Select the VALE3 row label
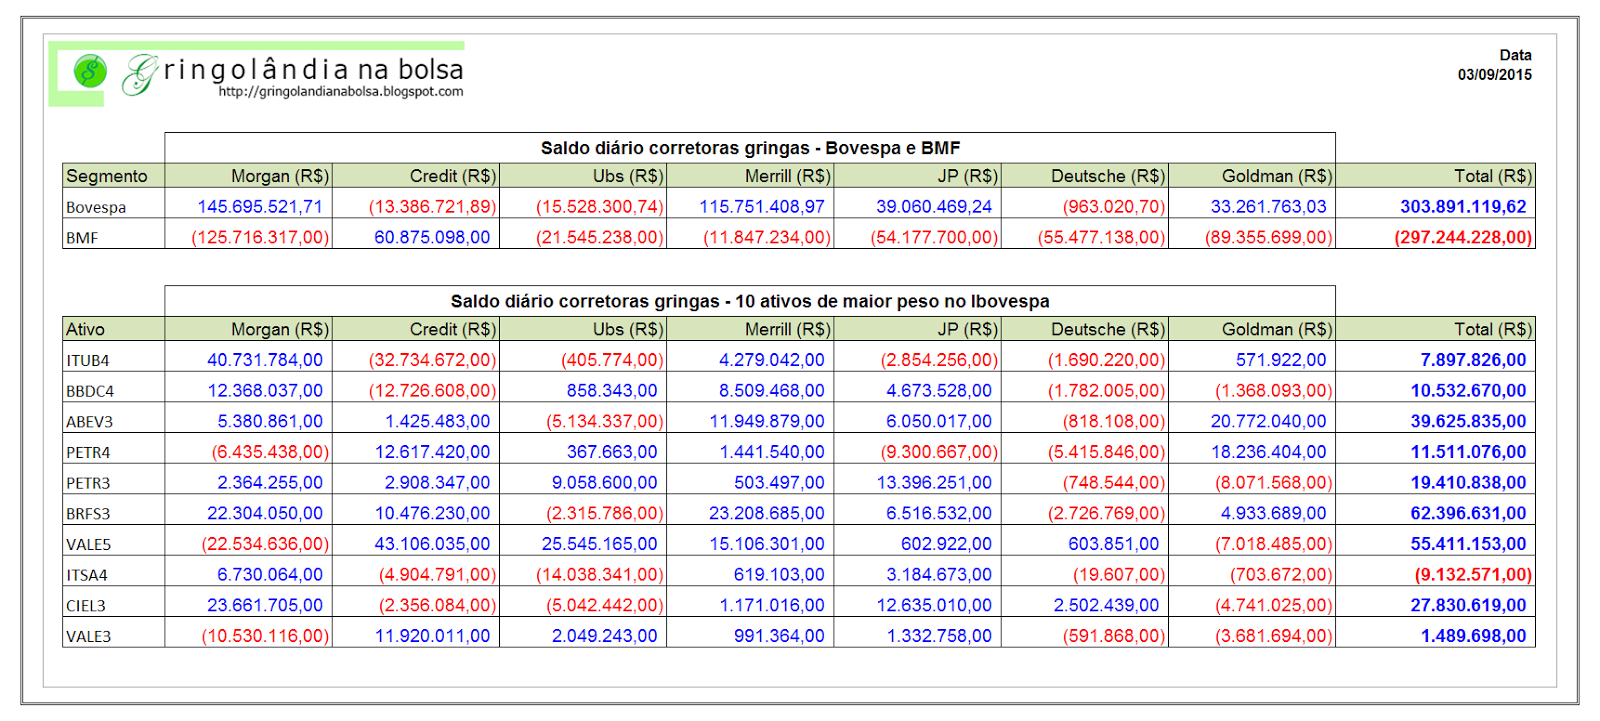The width and height of the screenshot is (1600, 721). 88,637
